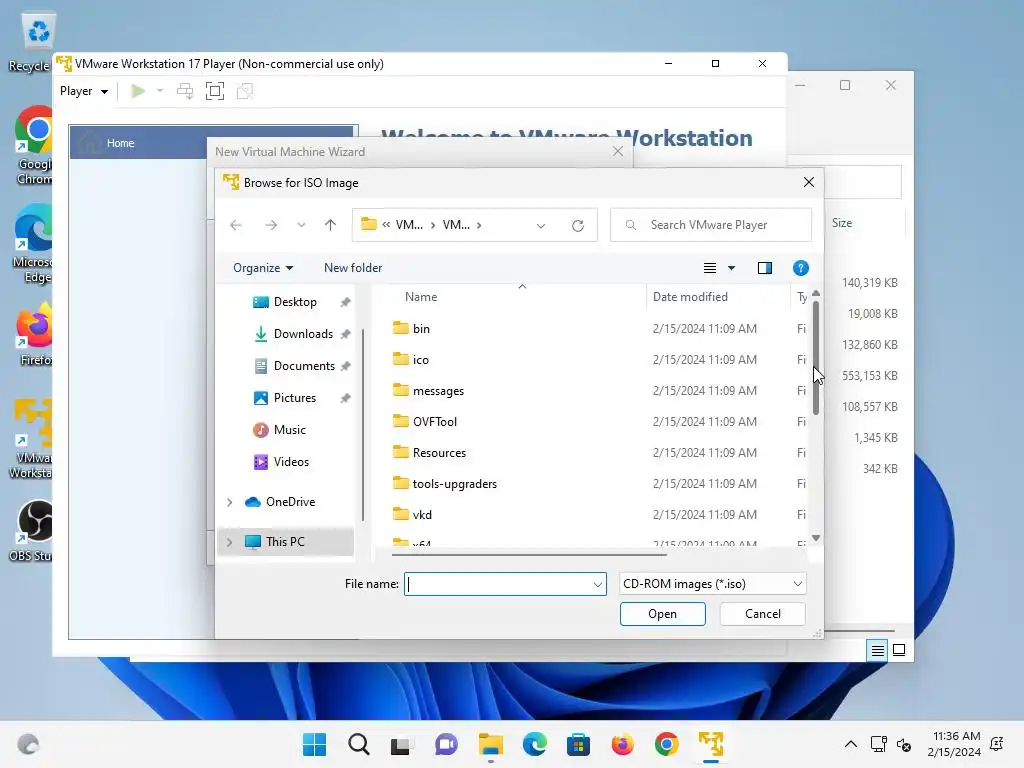Open OBS Studio desktop shortcut
Viewport: 1024px width, 768px height.
click(x=31, y=530)
